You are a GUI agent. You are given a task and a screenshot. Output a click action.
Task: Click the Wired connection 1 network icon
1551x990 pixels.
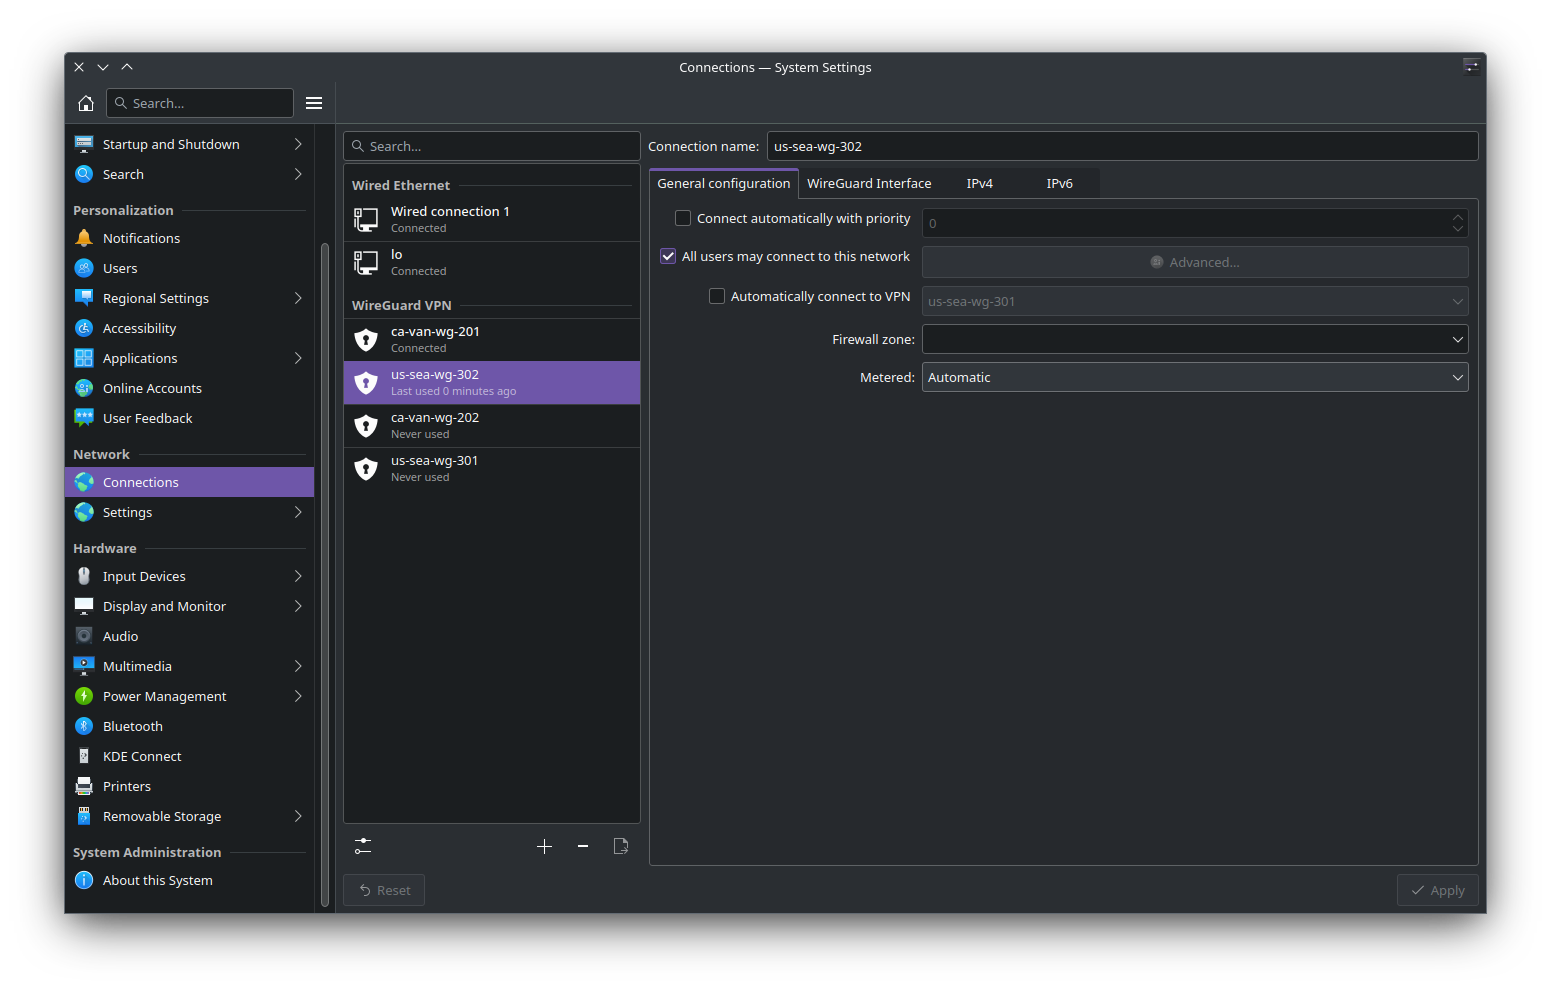coord(366,219)
